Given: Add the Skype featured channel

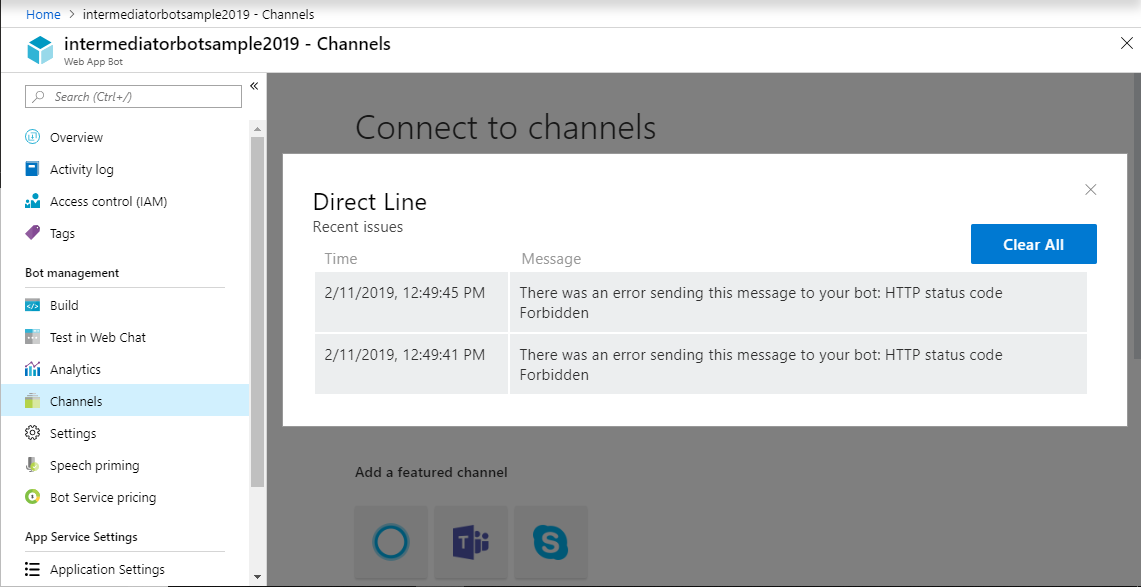Looking at the screenshot, I should click(550, 542).
